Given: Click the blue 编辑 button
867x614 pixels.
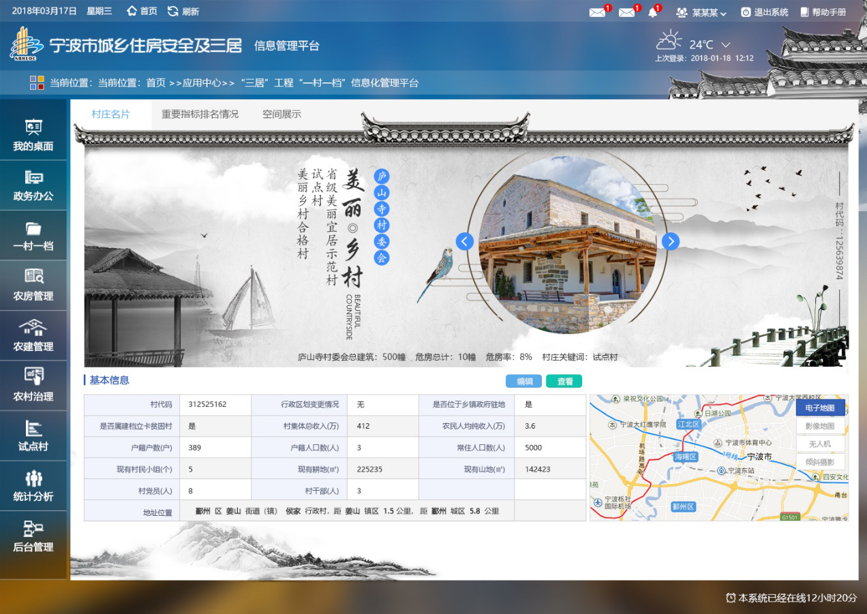Looking at the screenshot, I should pos(524,381).
